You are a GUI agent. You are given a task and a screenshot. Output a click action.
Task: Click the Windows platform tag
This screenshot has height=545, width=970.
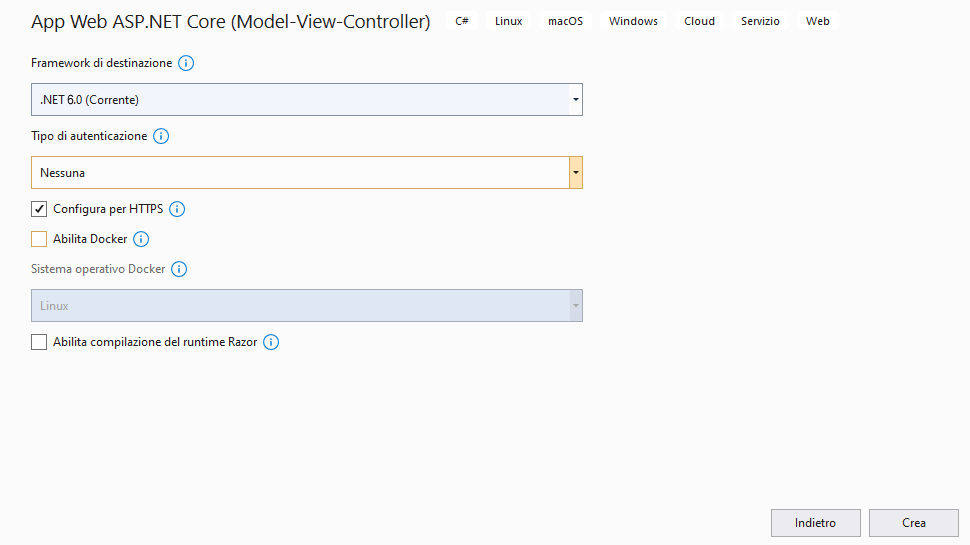633,21
